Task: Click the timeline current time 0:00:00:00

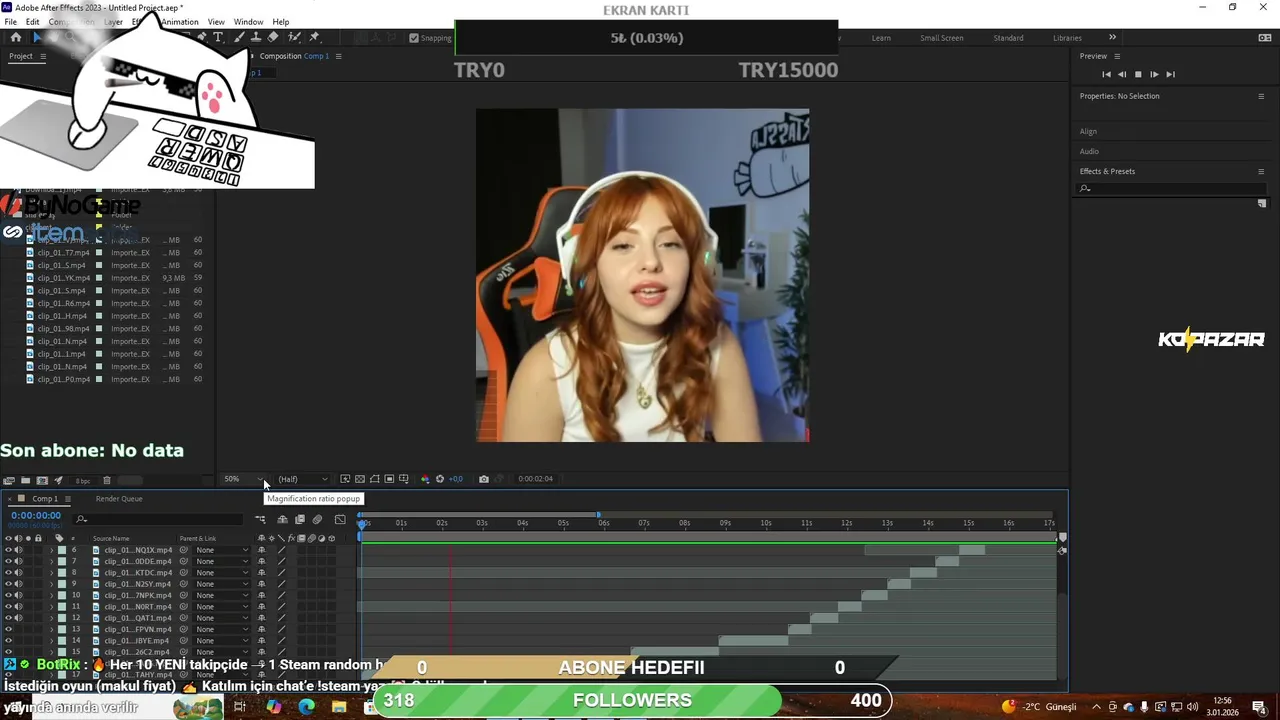Action: coord(36,516)
